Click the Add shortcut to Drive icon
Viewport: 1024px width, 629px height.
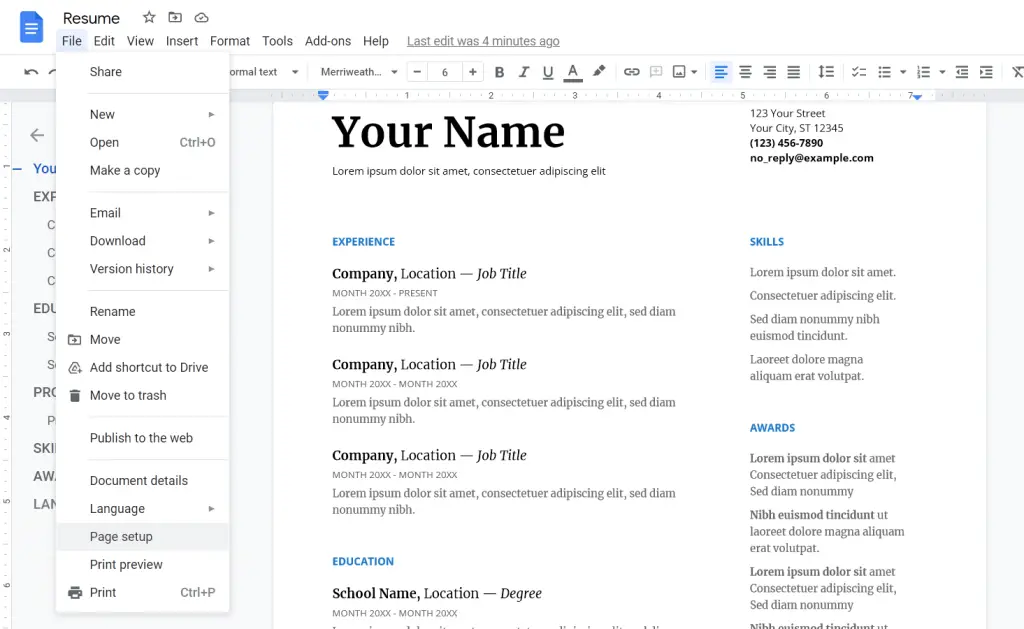click(x=74, y=368)
